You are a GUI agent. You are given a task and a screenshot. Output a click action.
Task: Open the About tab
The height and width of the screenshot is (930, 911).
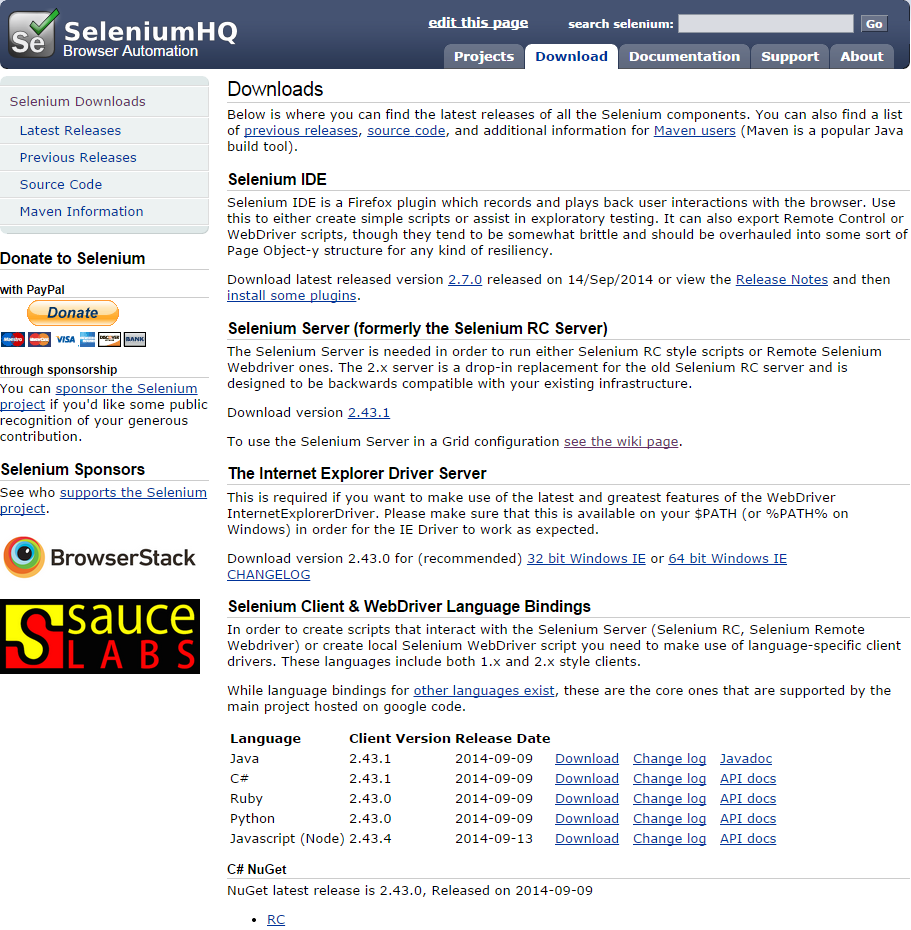click(861, 57)
